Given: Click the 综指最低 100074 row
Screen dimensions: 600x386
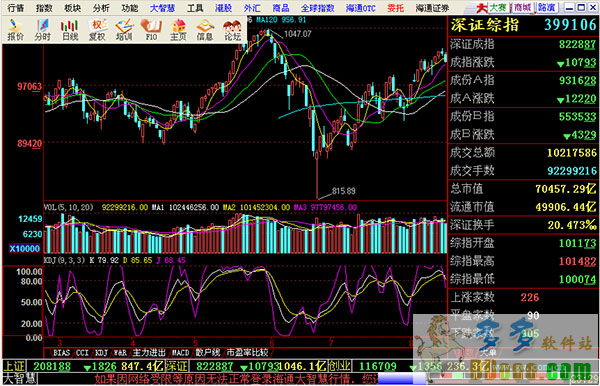Looking at the screenshot, I should [523, 279].
